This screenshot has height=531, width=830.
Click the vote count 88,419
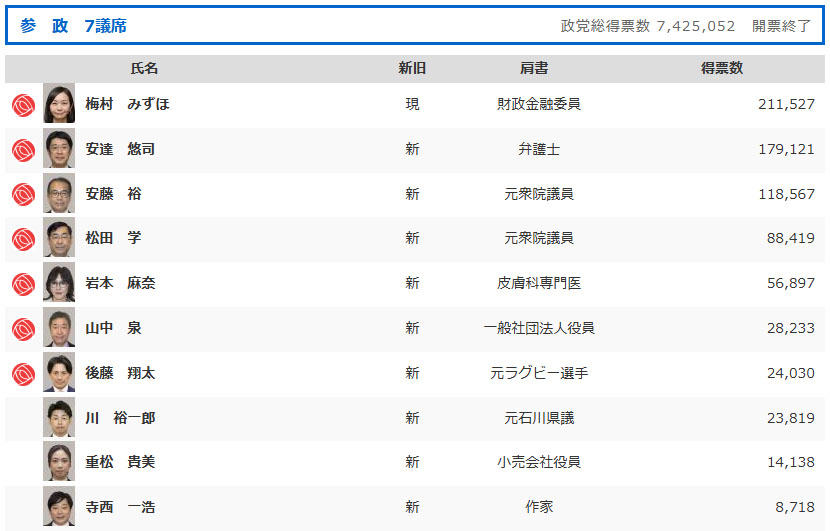tap(790, 238)
